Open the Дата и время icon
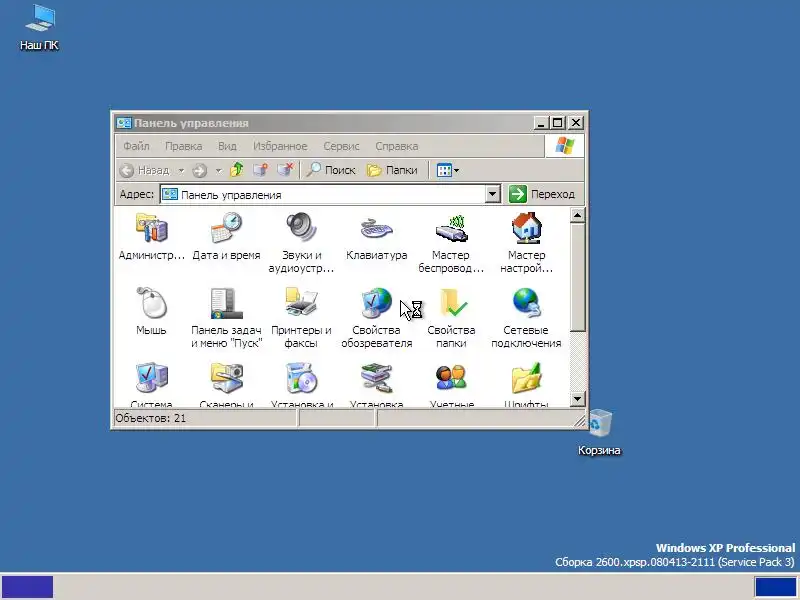The image size is (800, 600). pos(226,229)
